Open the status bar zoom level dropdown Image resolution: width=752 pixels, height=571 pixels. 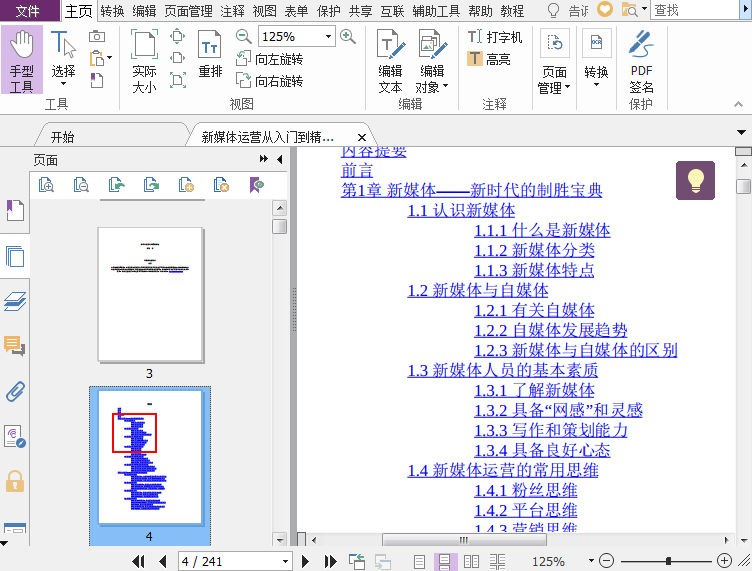click(x=591, y=560)
